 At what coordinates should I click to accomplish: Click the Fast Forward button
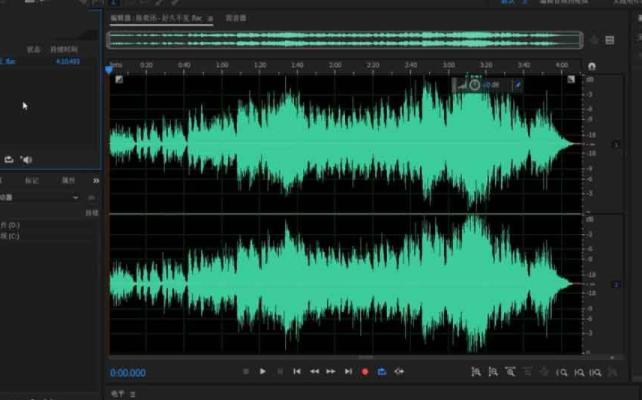point(331,372)
